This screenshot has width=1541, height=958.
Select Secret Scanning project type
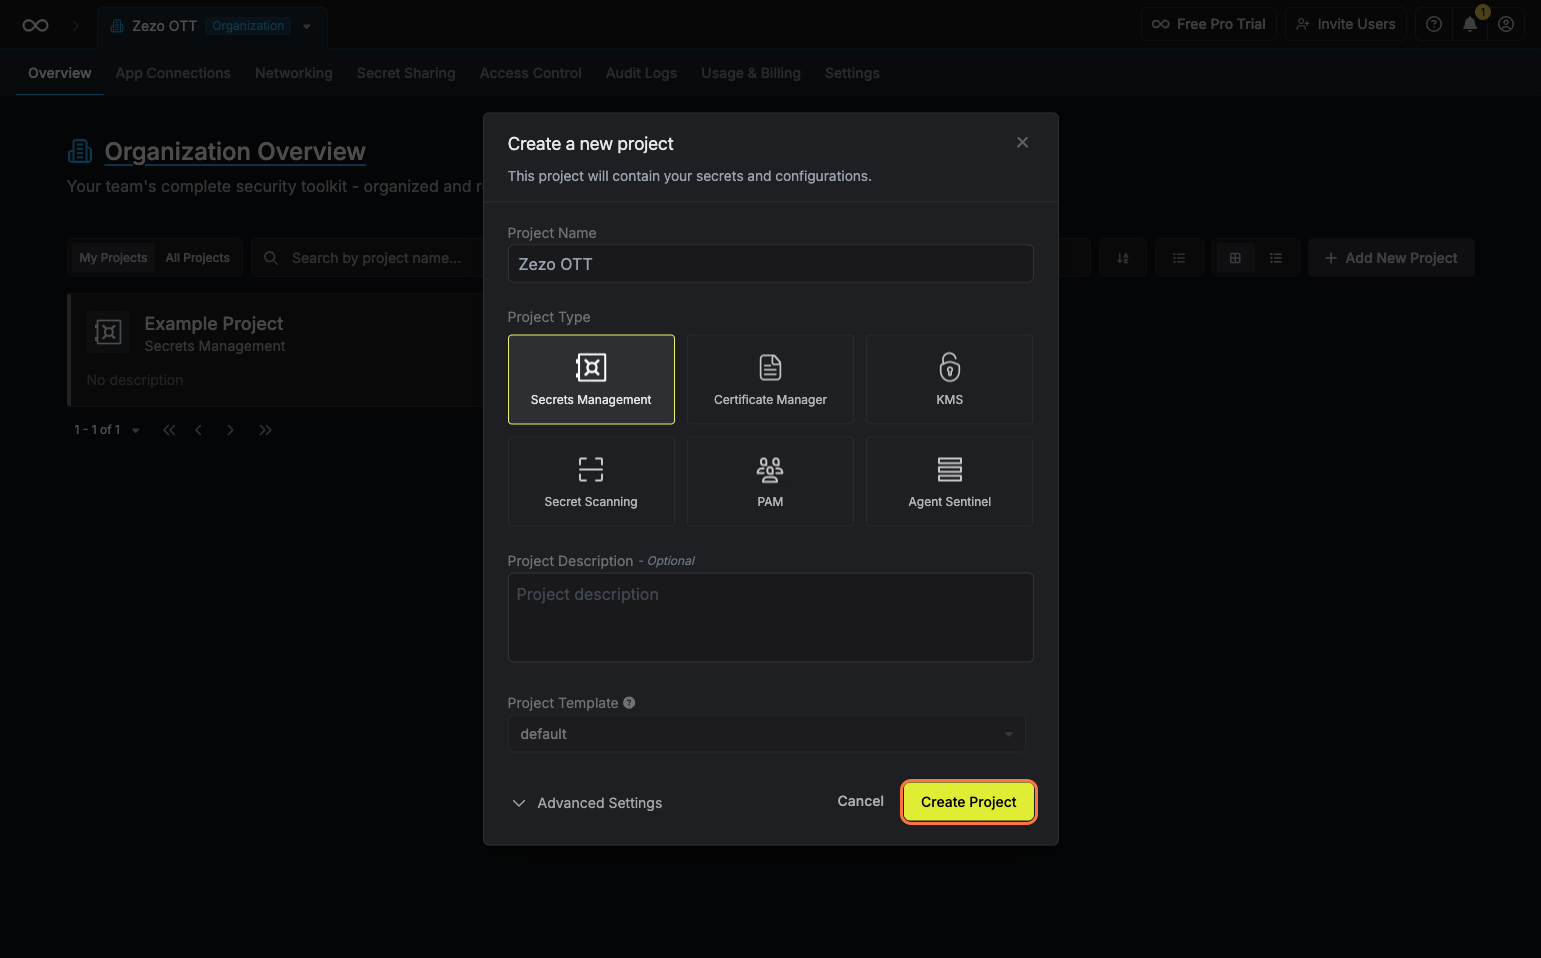coord(591,482)
